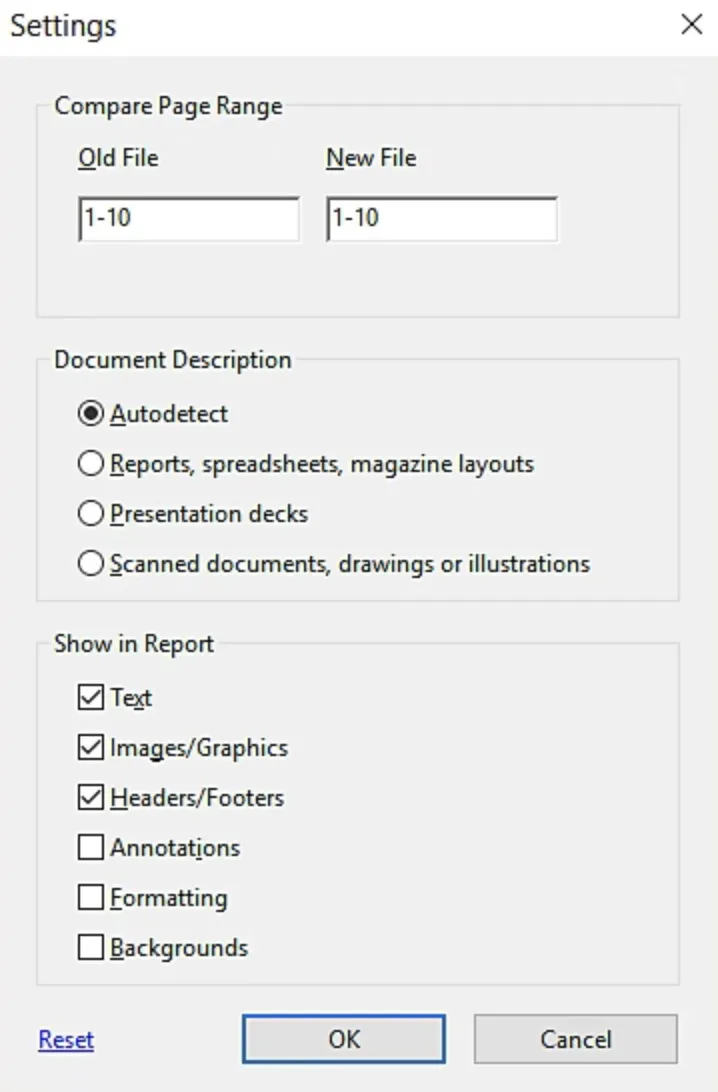Click the Autodetect label text

coord(169,414)
